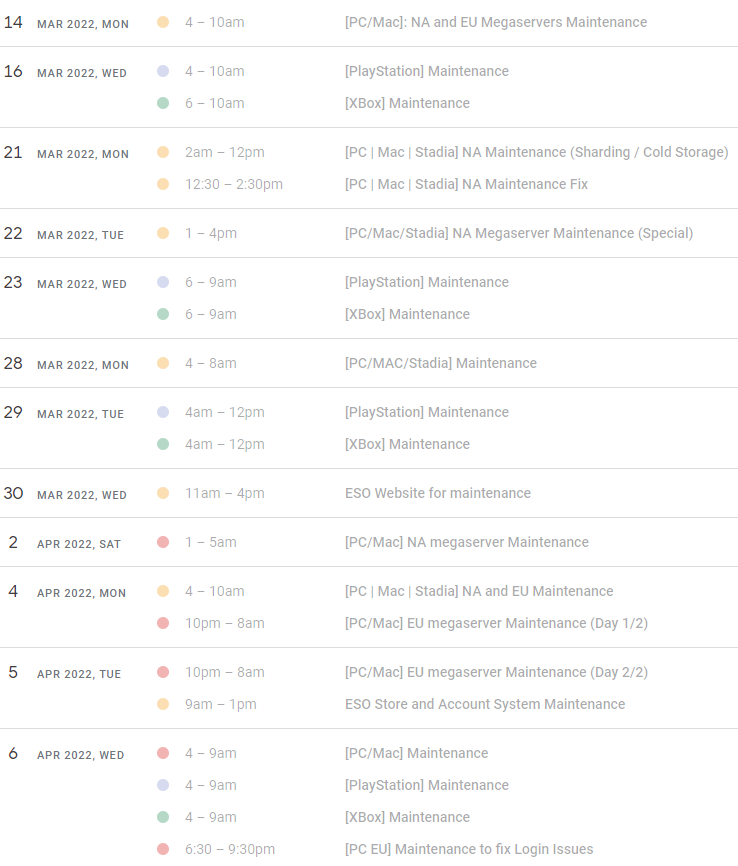Open NA Megaserver Maintenance (Special) event
Screen dimensions: 738x866
pos(519,234)
